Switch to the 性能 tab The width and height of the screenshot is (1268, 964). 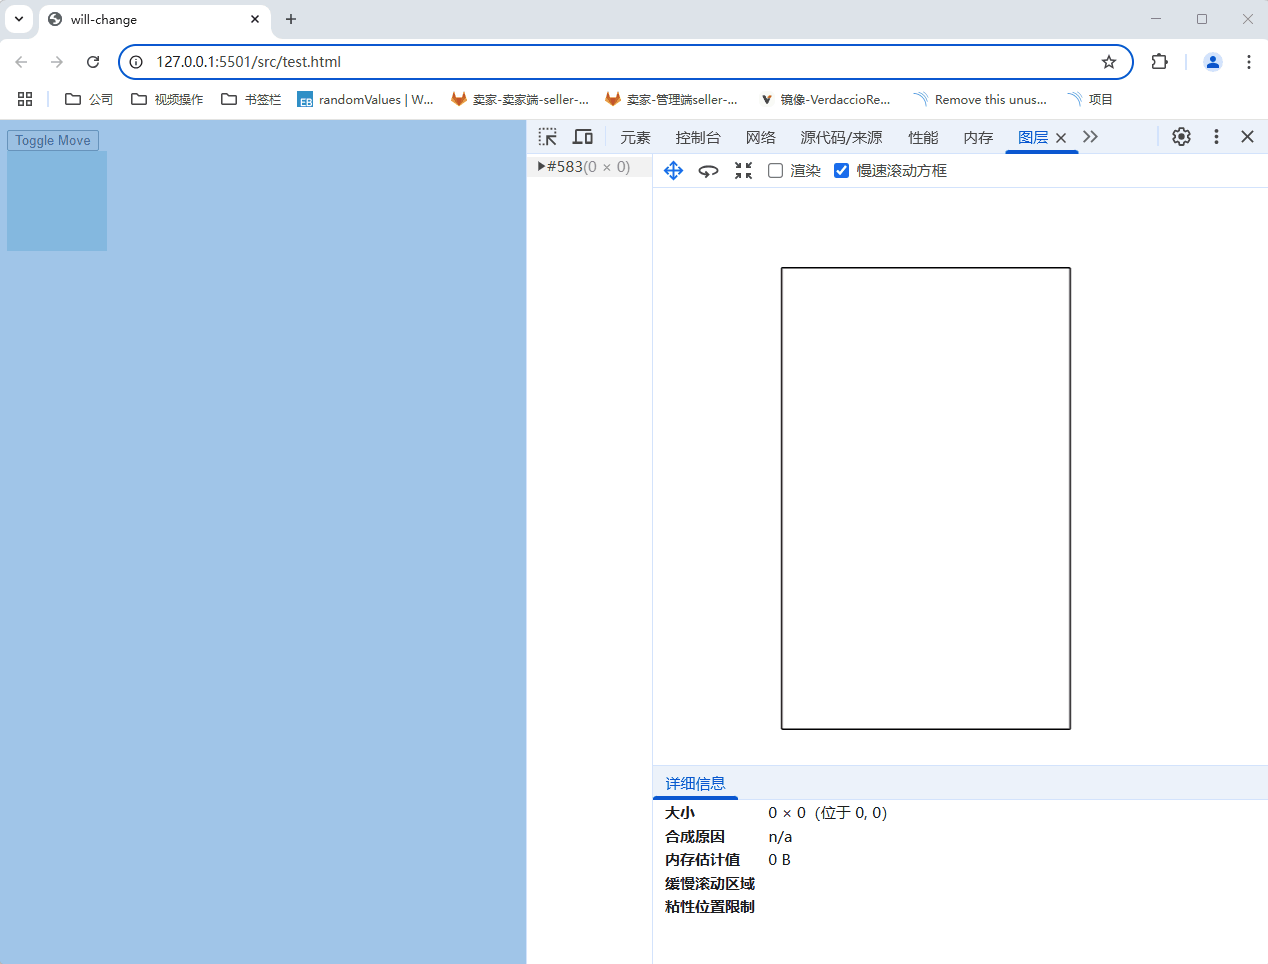[923, 138]
